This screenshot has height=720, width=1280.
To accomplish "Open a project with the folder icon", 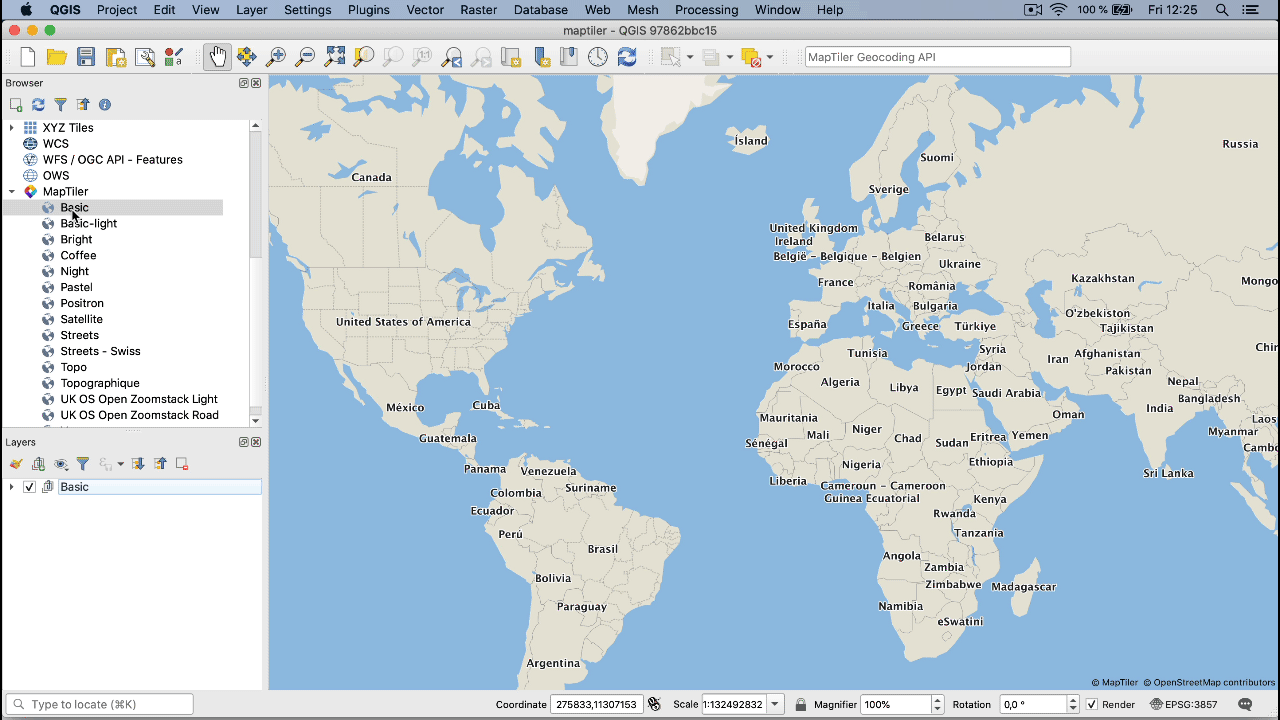I will [x=57, y=57].
